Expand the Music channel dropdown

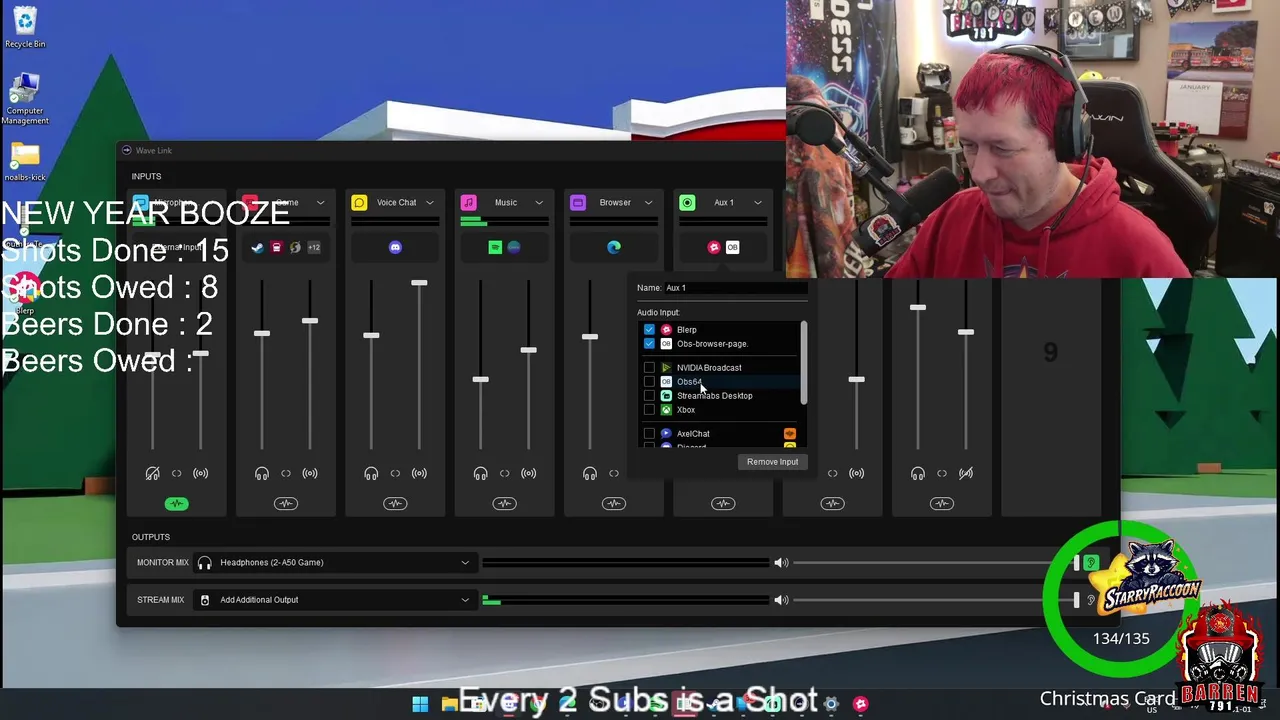click(539, 203)
